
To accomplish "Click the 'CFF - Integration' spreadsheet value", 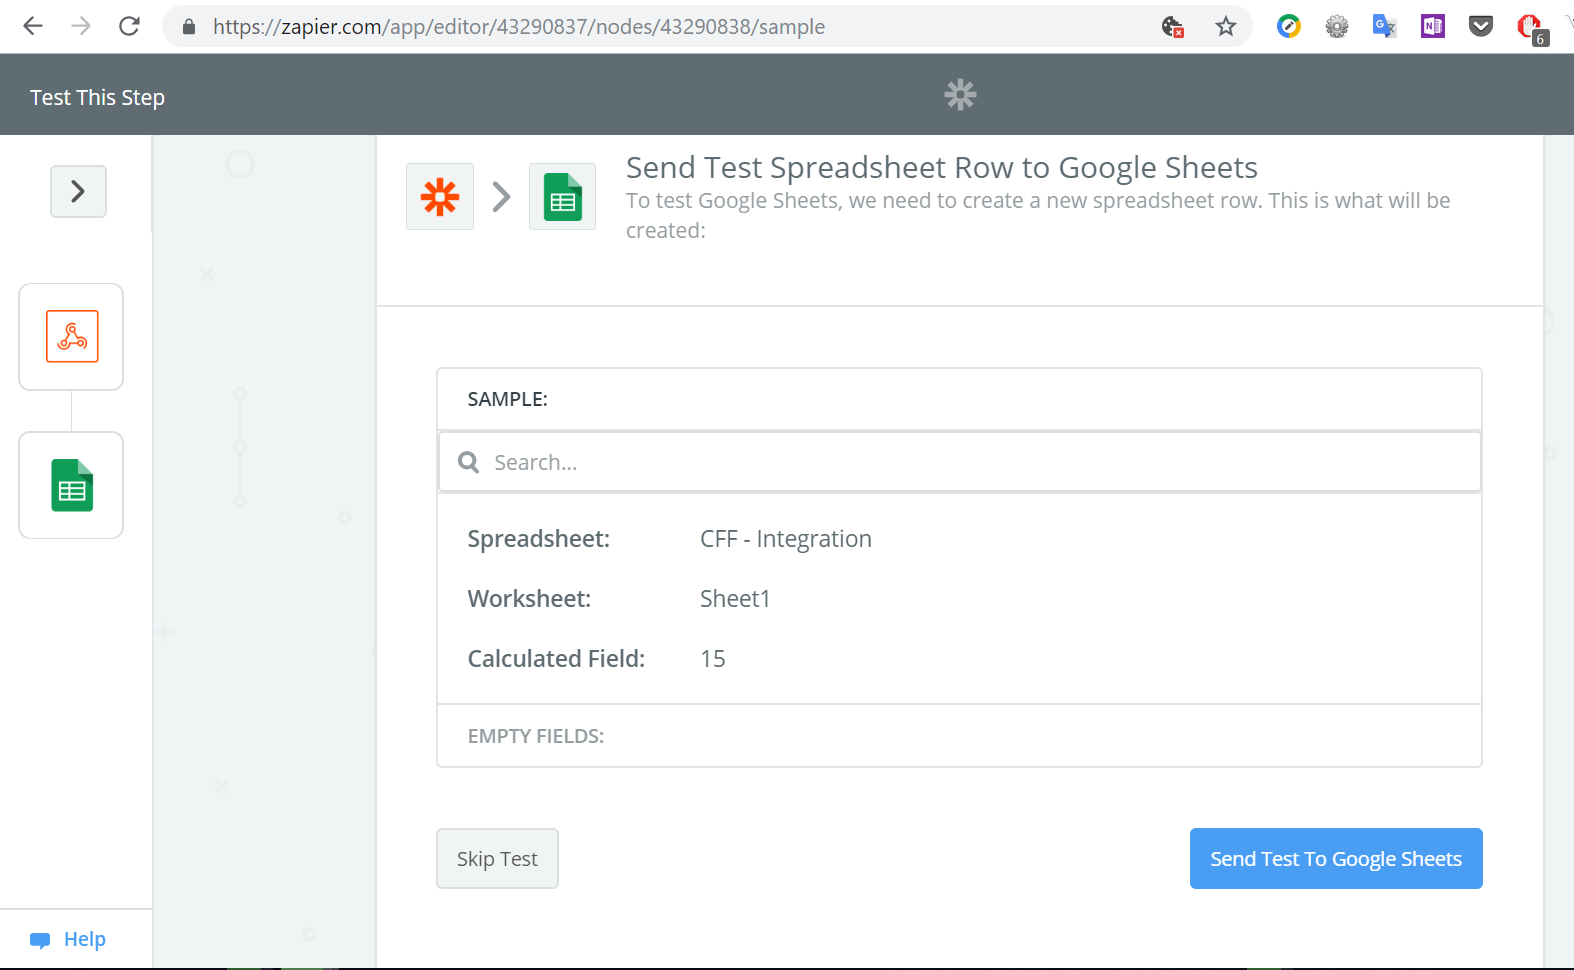I will point(786,539).
